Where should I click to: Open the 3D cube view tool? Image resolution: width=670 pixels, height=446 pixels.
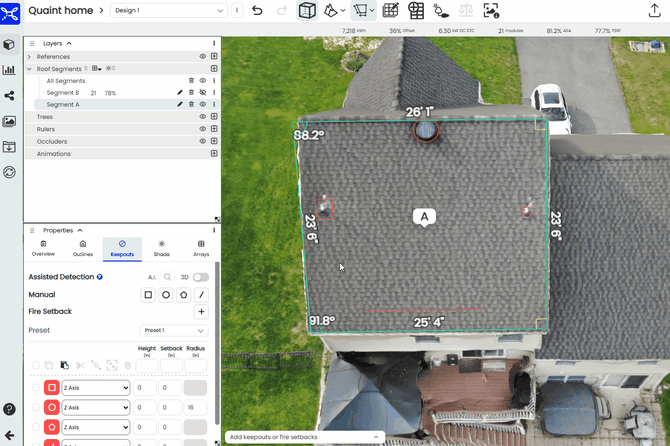[x=307, y=11]
